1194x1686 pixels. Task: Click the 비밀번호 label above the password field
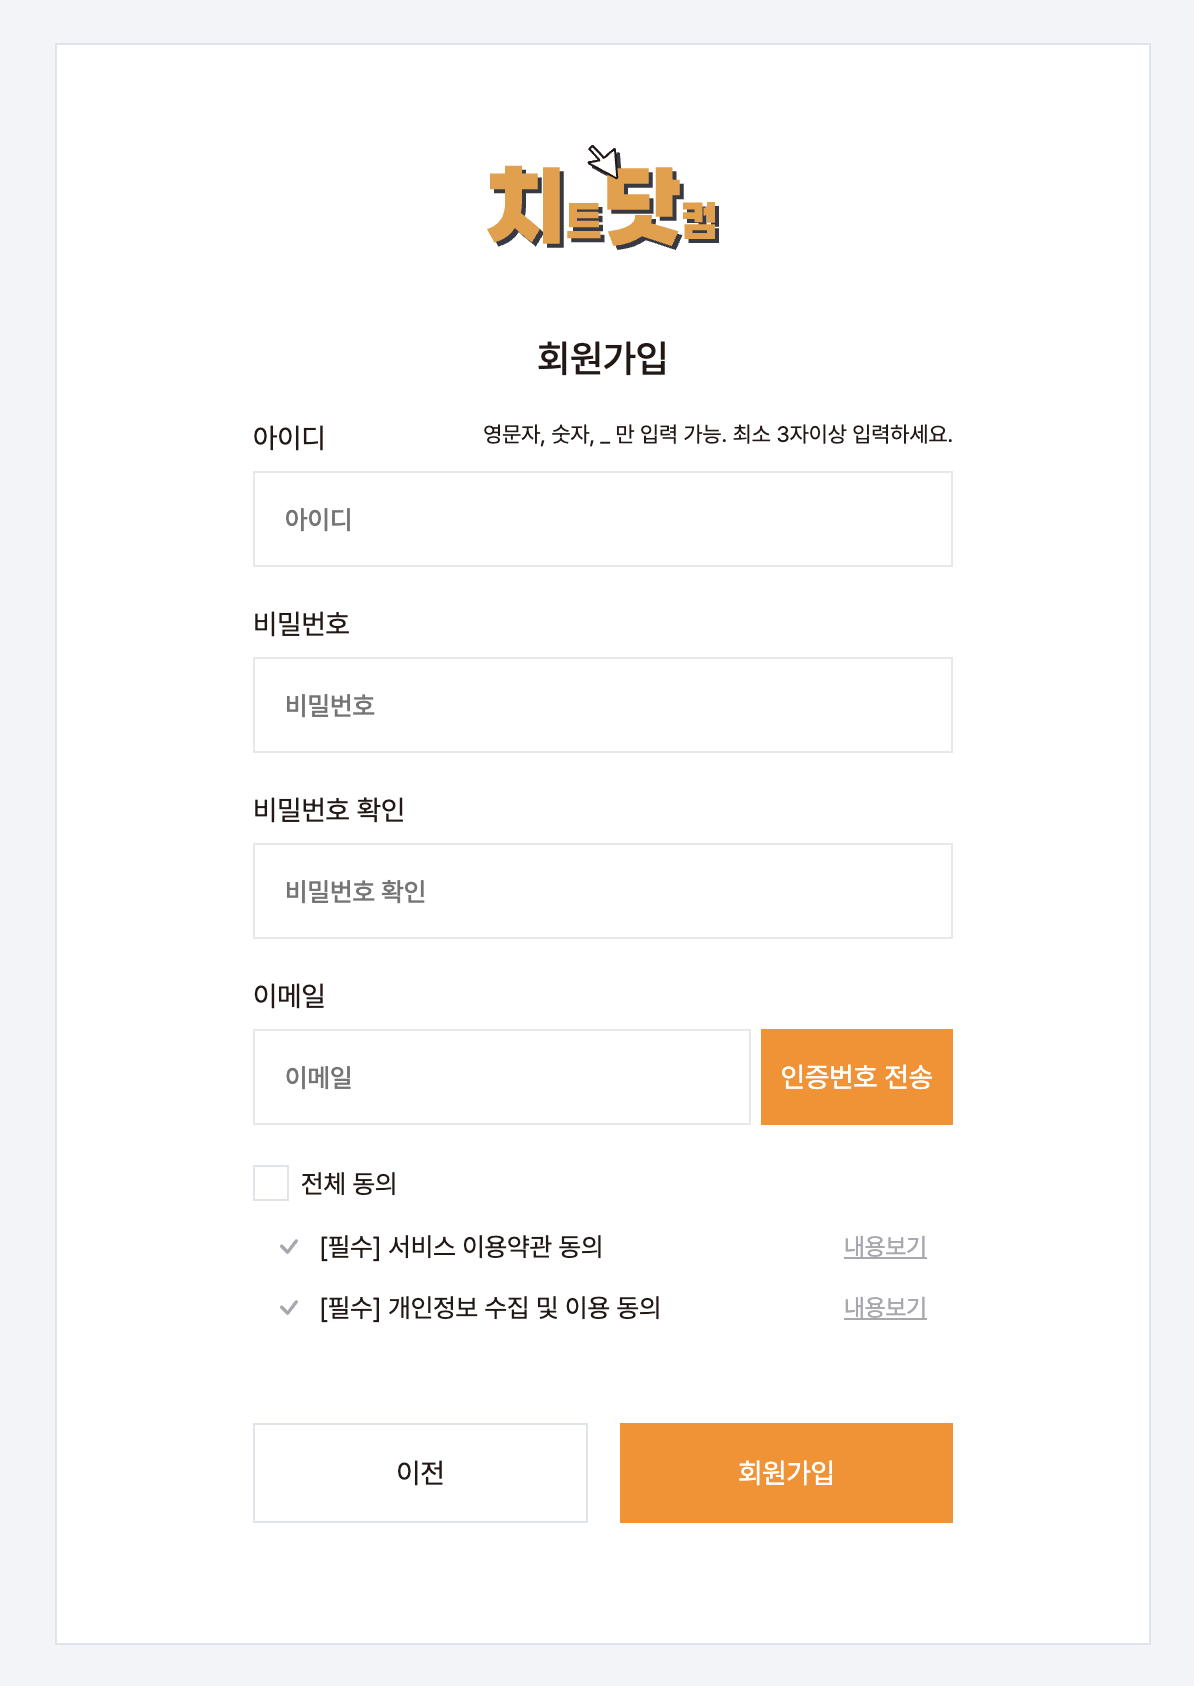(x=301, y=624)
